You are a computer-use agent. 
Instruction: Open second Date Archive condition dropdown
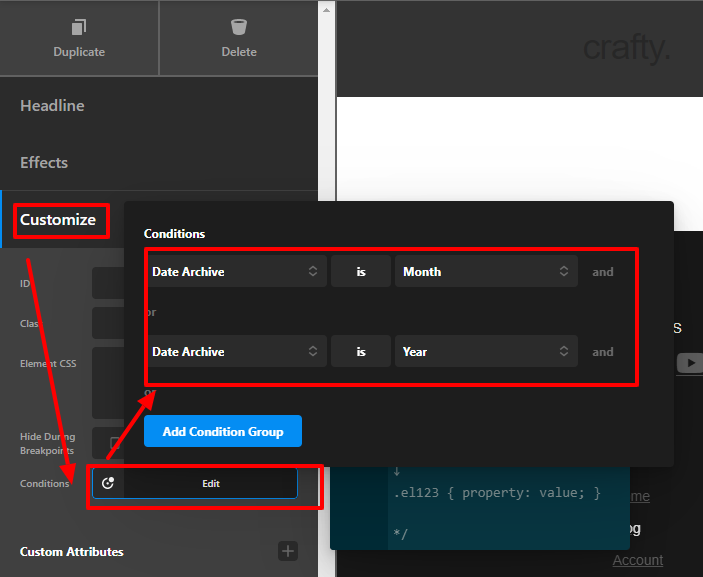235,352
